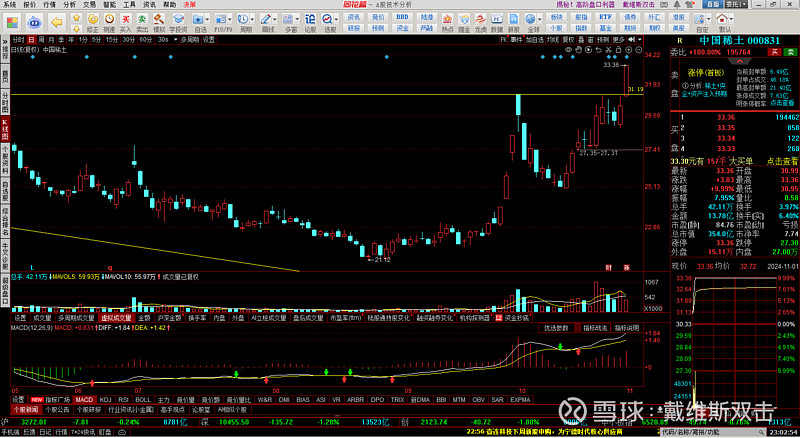Viewport: 800px width, 438px height.
Task: Switch chart period to 周 (weekly)
Action: (x=41, y=39)
